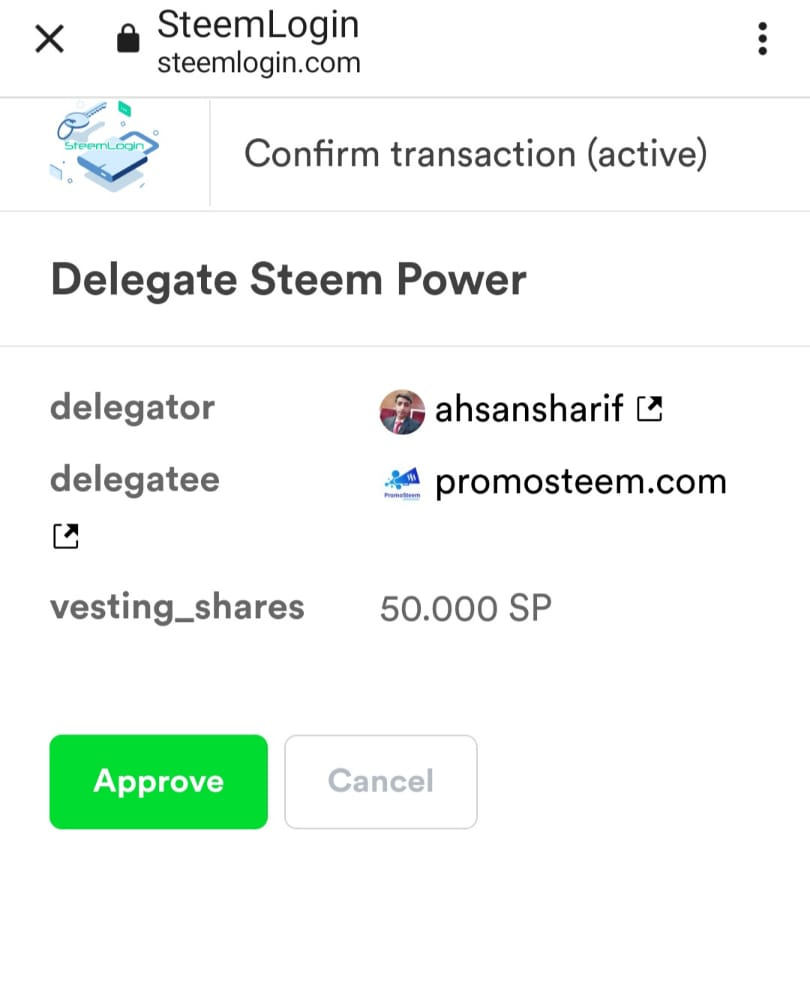The image size is (810, 1000).
Task: Open delegatee external link icon
Action: 65,536
